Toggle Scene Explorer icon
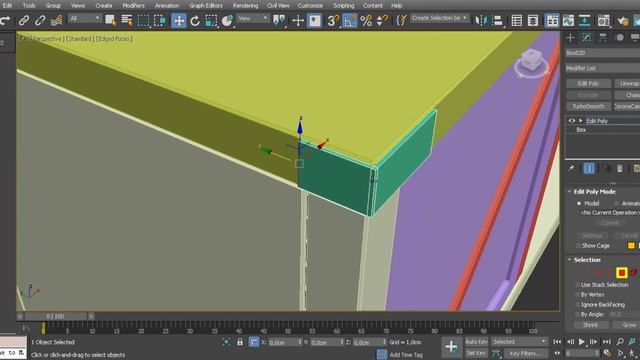This screenshot has height=360, width=640. click(517, 20)
